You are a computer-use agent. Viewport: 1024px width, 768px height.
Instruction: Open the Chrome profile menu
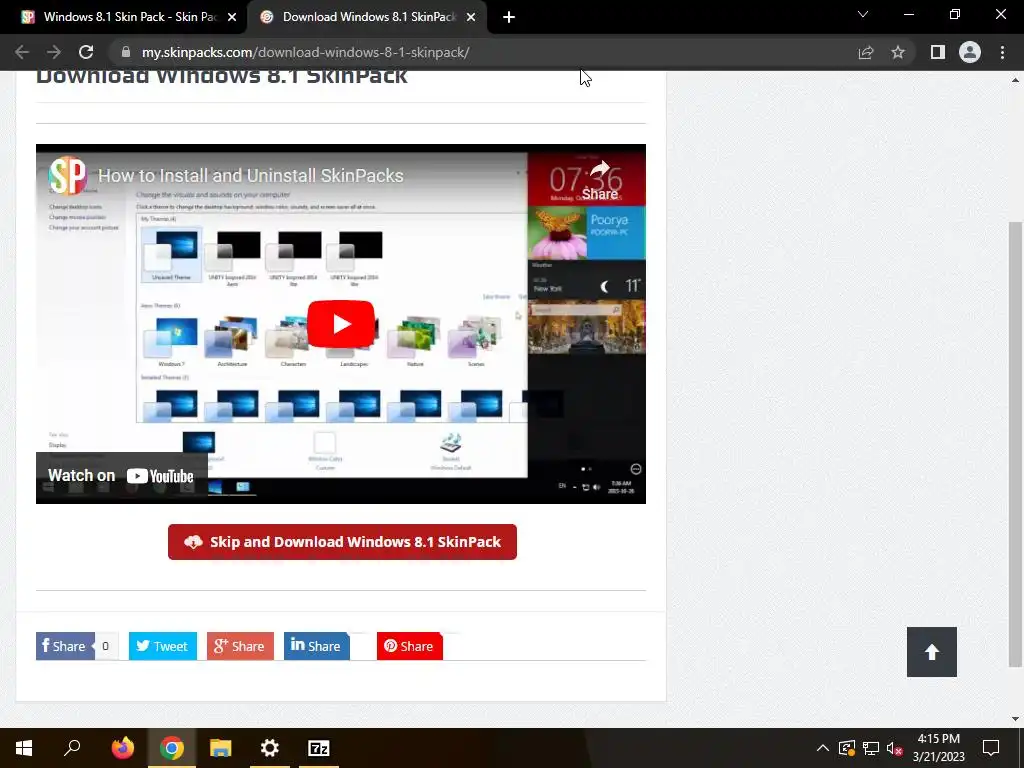970,52
